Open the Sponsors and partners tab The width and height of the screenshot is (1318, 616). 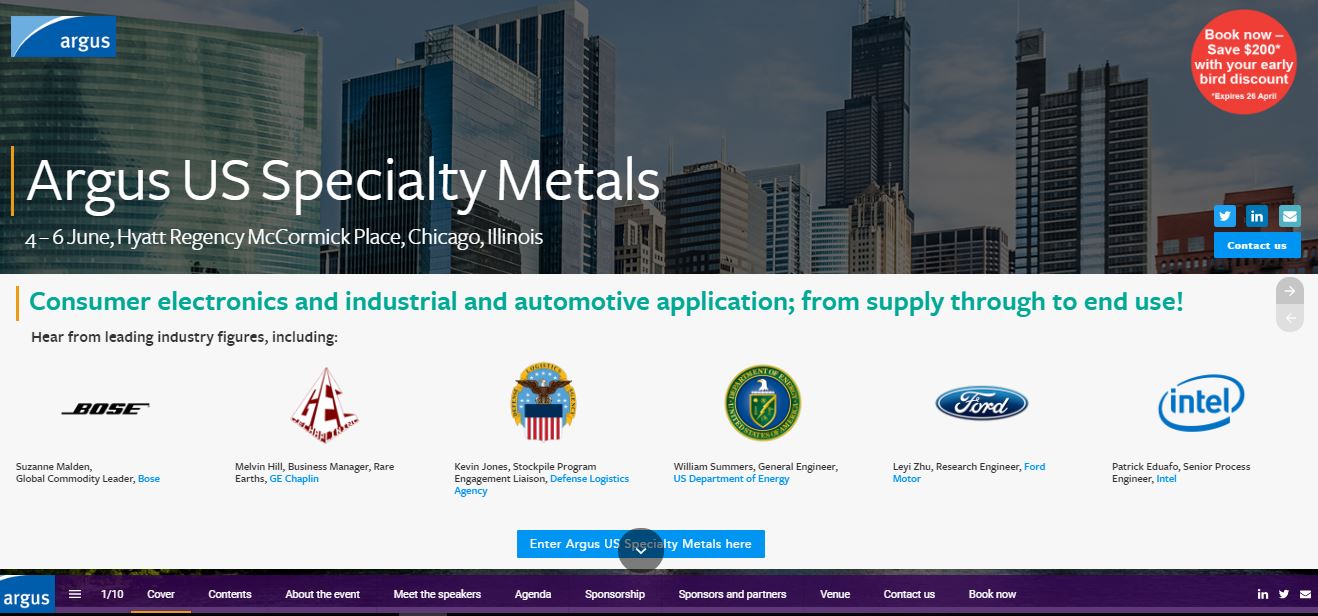click(x=732, y=594)
